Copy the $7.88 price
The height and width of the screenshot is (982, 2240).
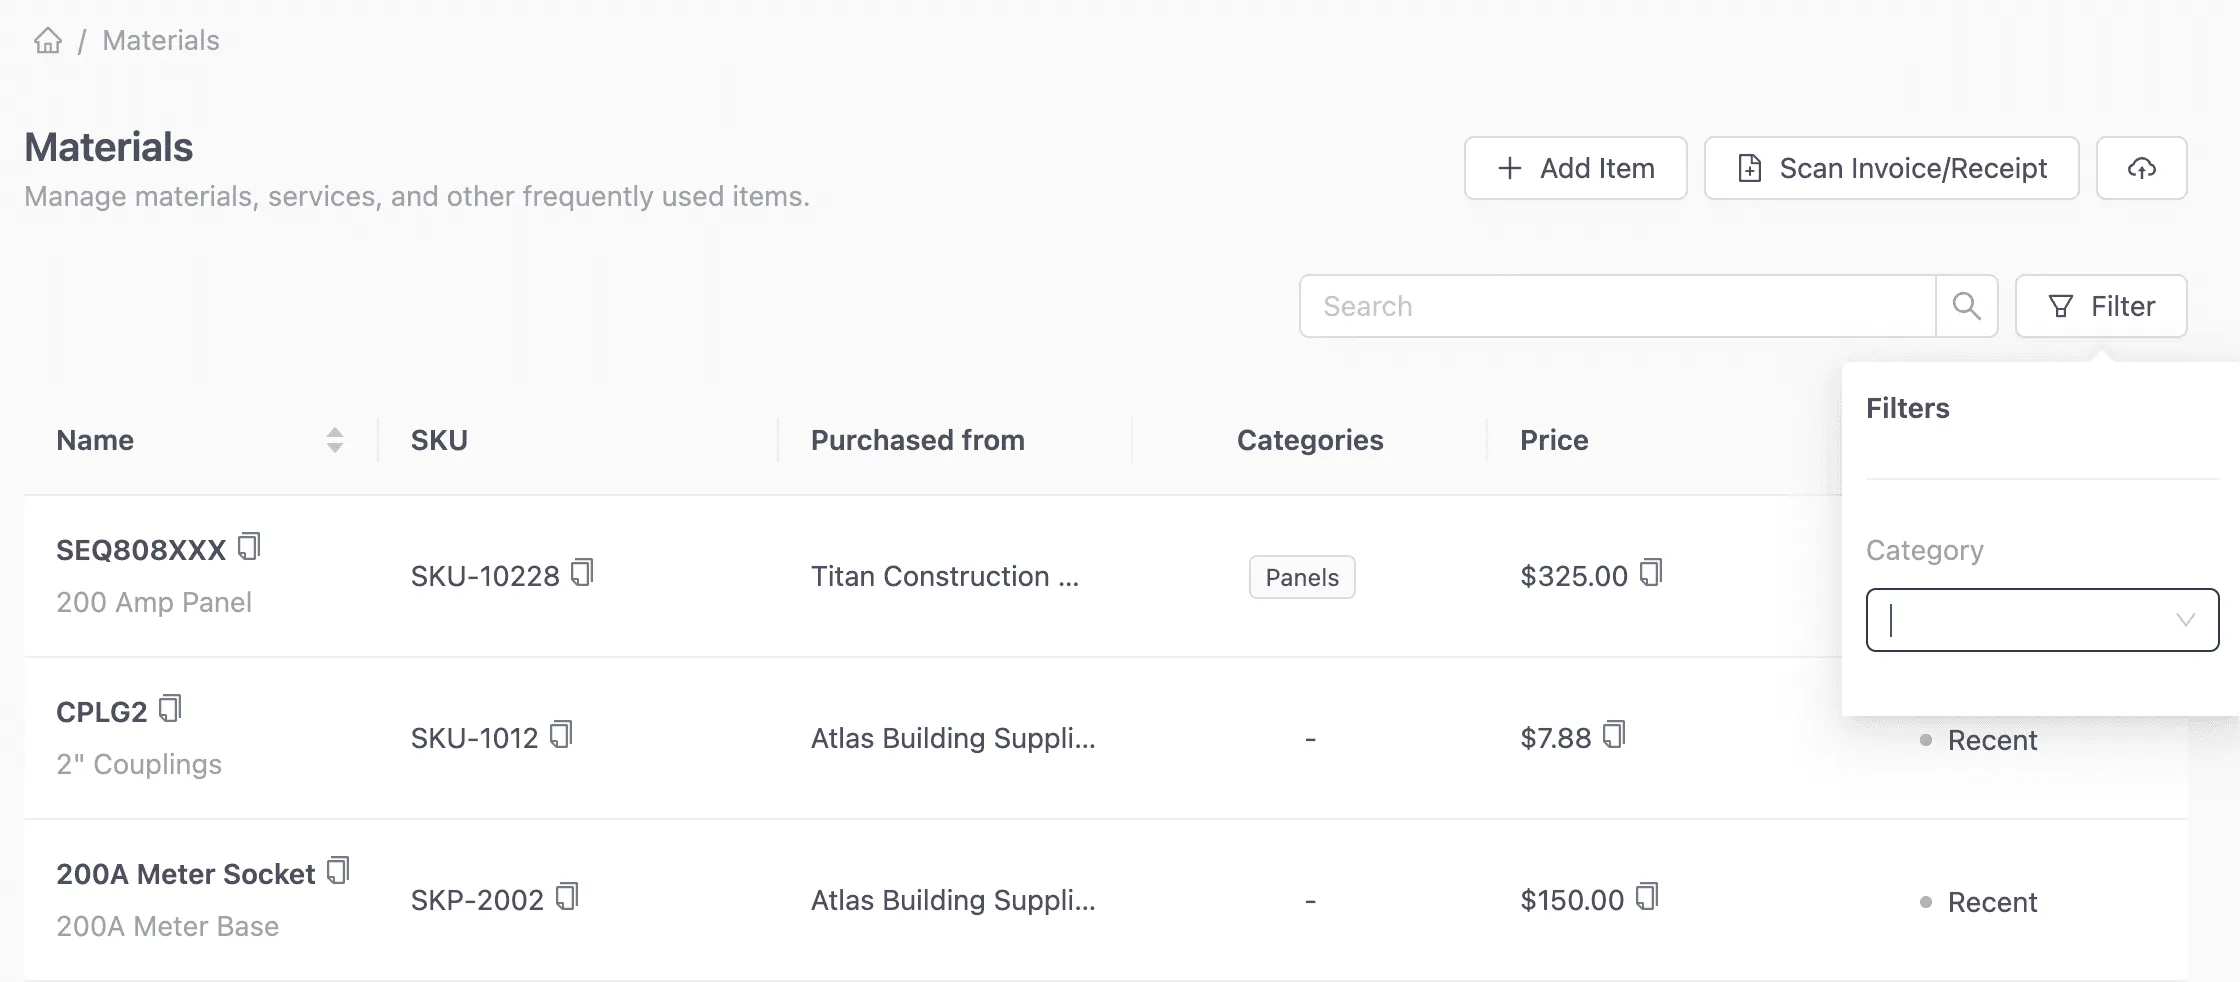(x=1612, y=735)
